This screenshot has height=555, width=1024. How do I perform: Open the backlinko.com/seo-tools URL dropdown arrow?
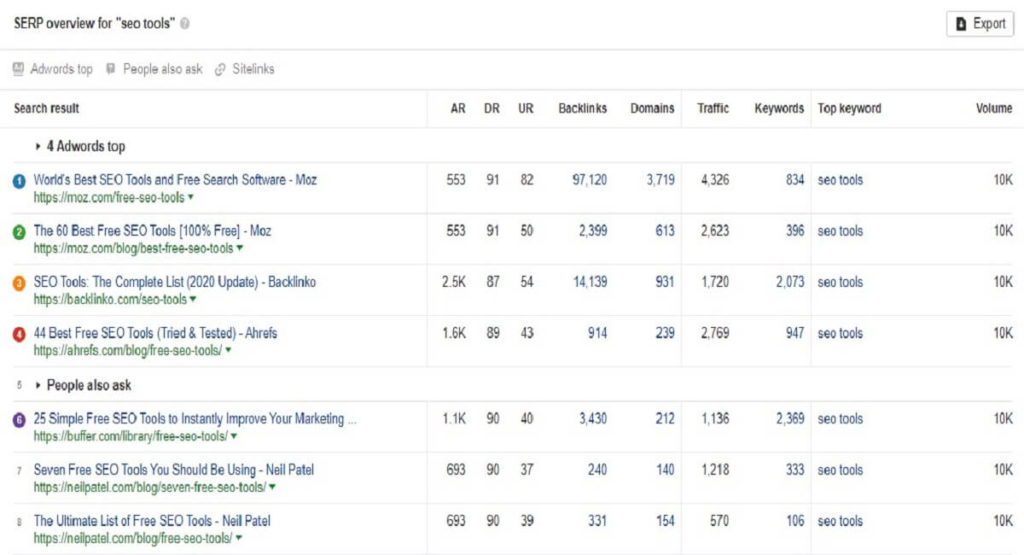193,299
